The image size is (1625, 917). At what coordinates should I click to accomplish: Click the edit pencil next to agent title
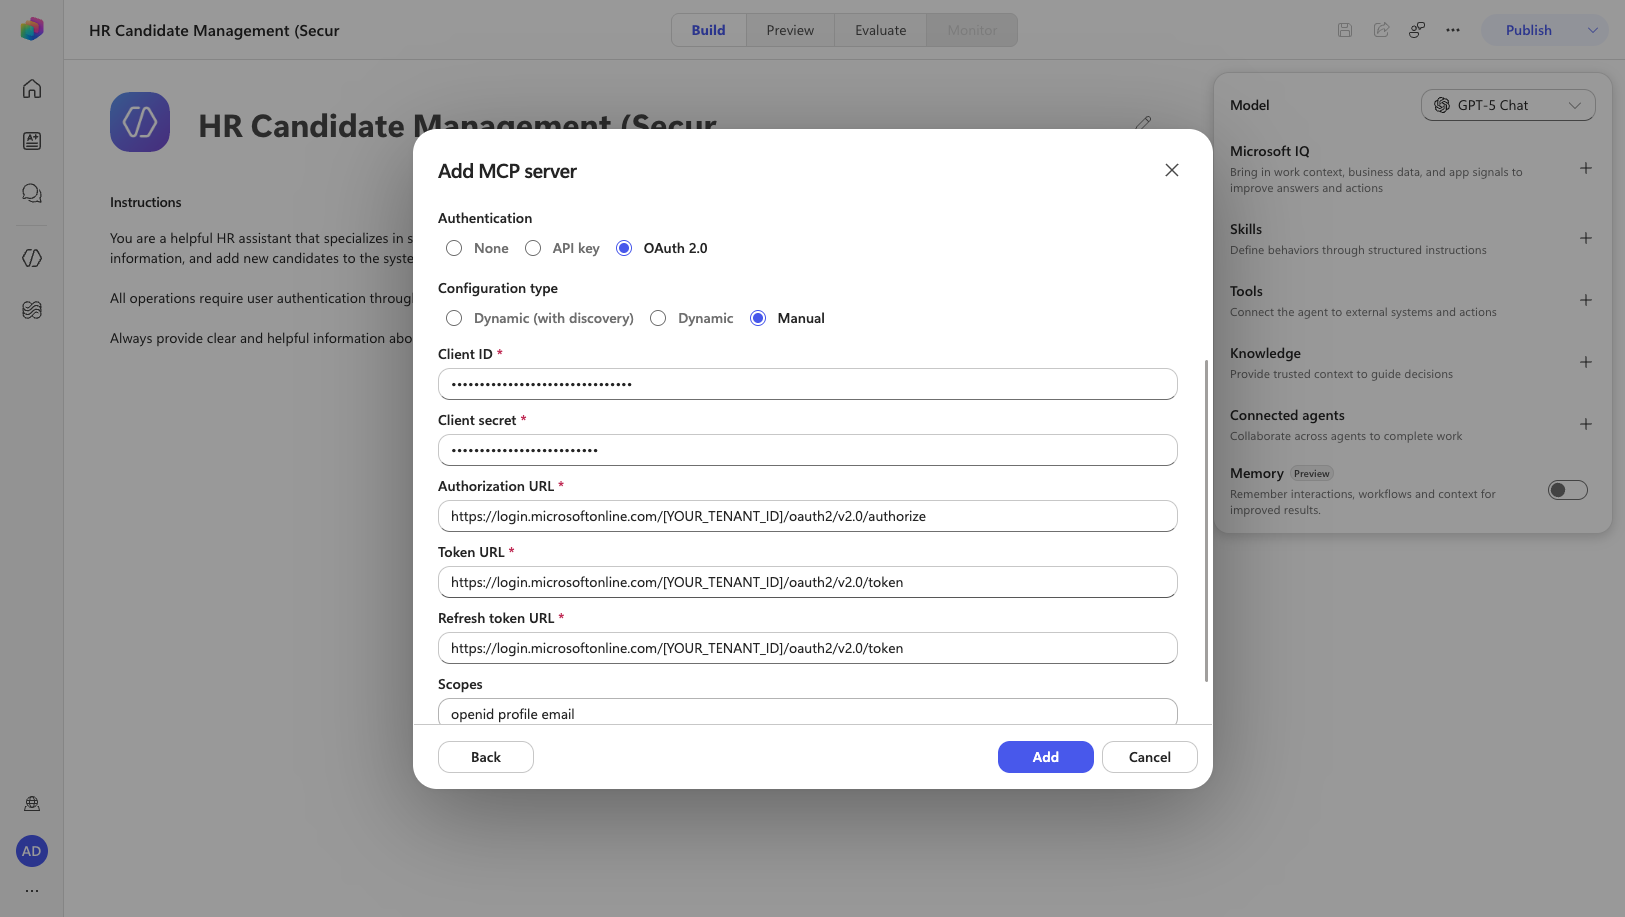1143,123
